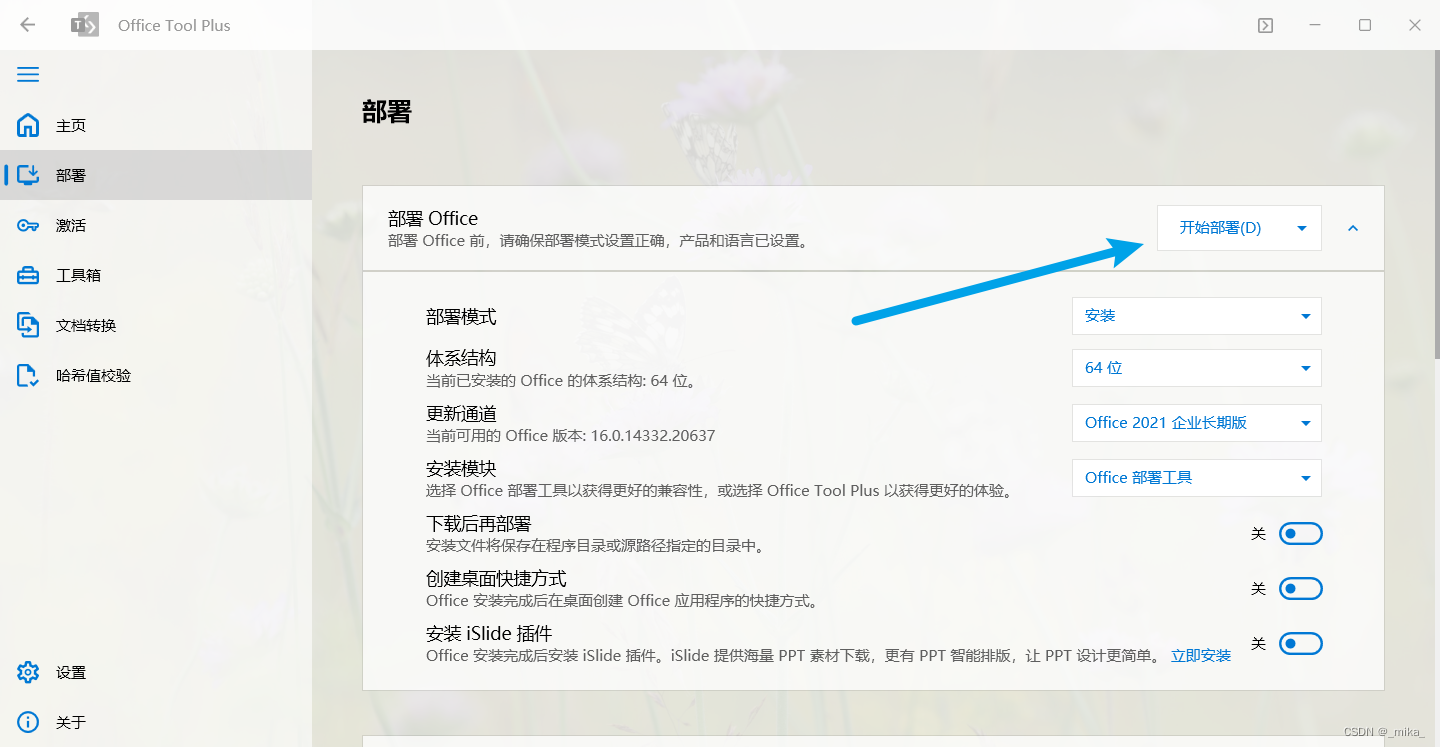The height and width of the screenshot is (747, 1440).
Task: Click the info icon beside 关于
Action: 28,722
